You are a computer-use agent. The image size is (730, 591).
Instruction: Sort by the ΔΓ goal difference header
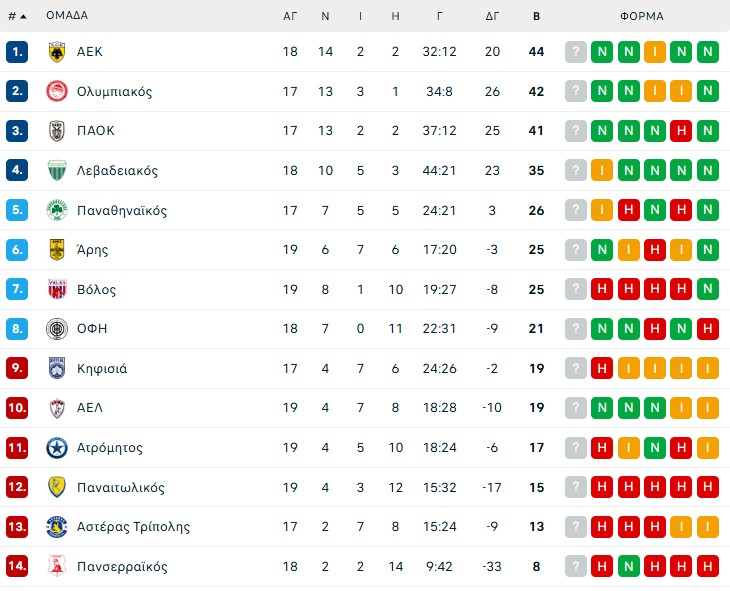pyautogui.click(x=492, y=16)
